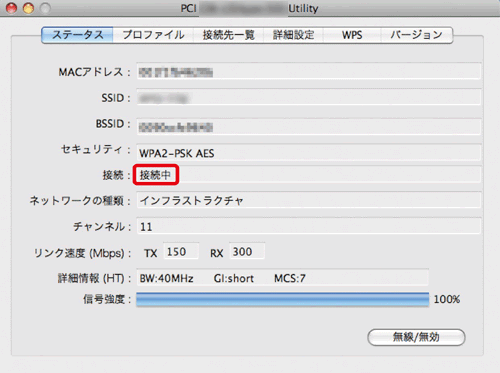Click the セキュリティ label
Image resolution: width=500 pixels, height=373 pixels.
[96, 149]
